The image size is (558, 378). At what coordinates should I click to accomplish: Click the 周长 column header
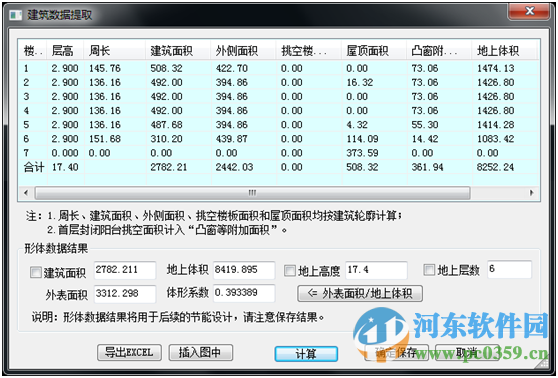(x=115, y=51)
